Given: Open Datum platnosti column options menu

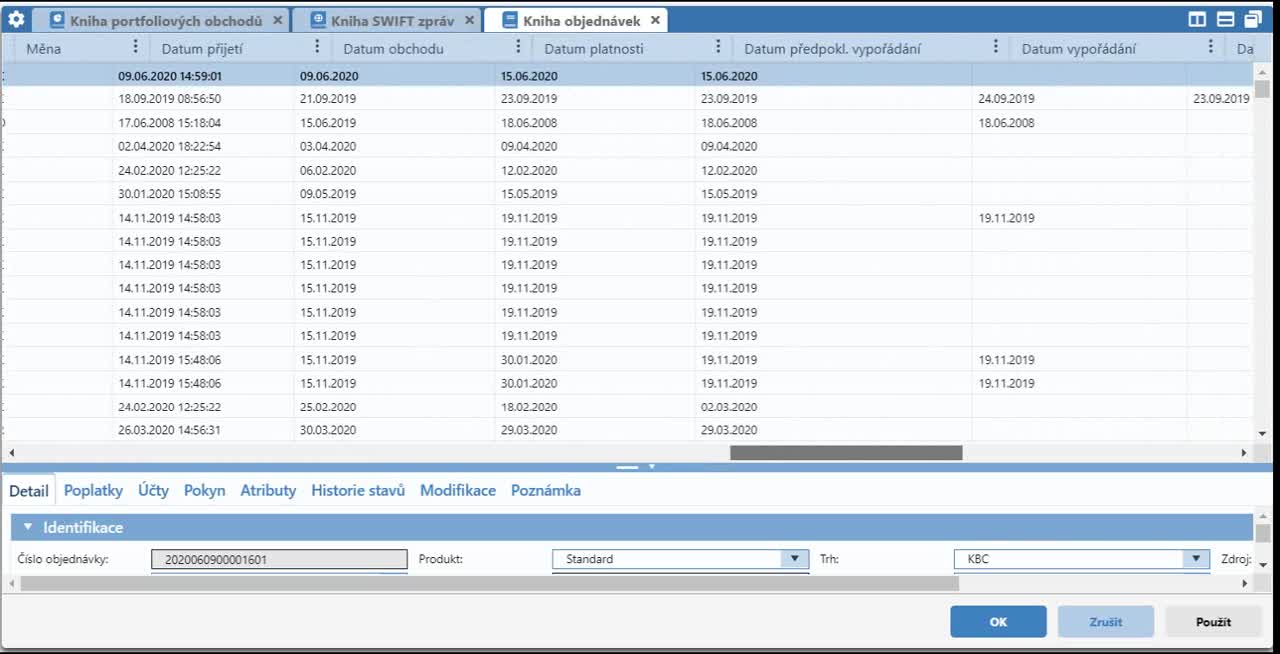Looking at the screenshot, I should click(718, 47).
